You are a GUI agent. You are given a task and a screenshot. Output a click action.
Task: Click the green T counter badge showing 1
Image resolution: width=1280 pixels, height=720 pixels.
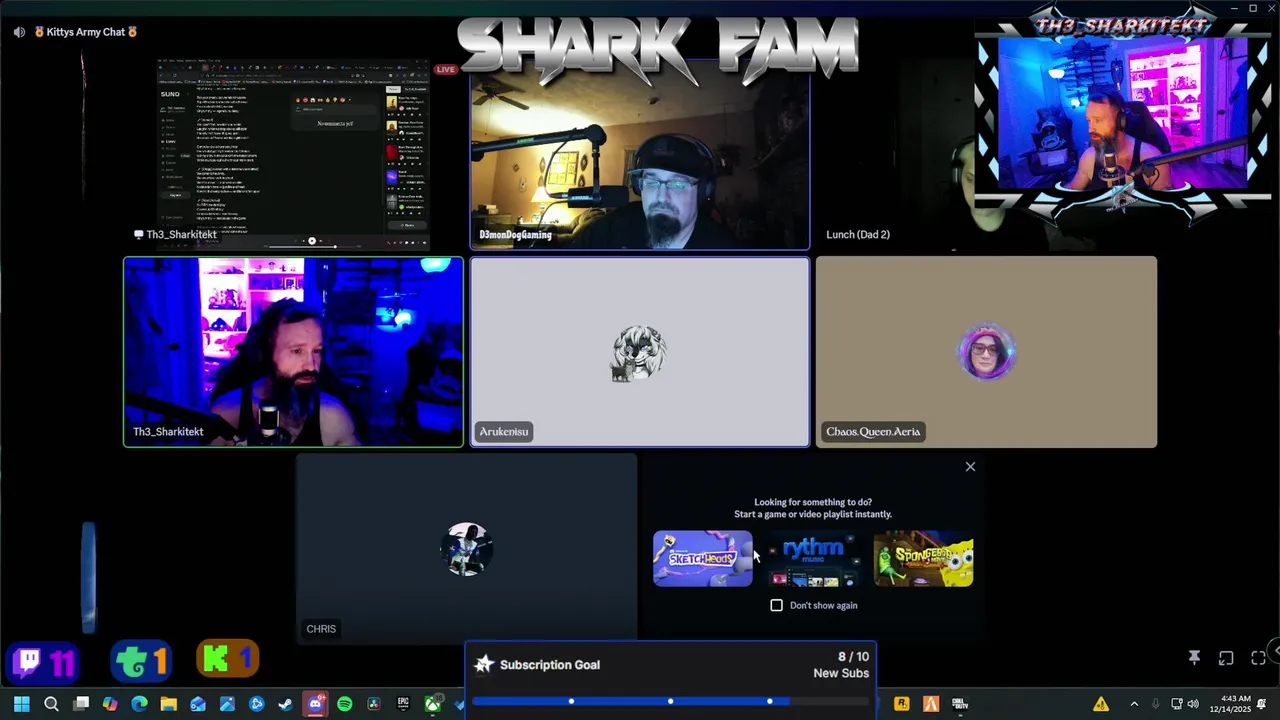(x=141, y=661)
